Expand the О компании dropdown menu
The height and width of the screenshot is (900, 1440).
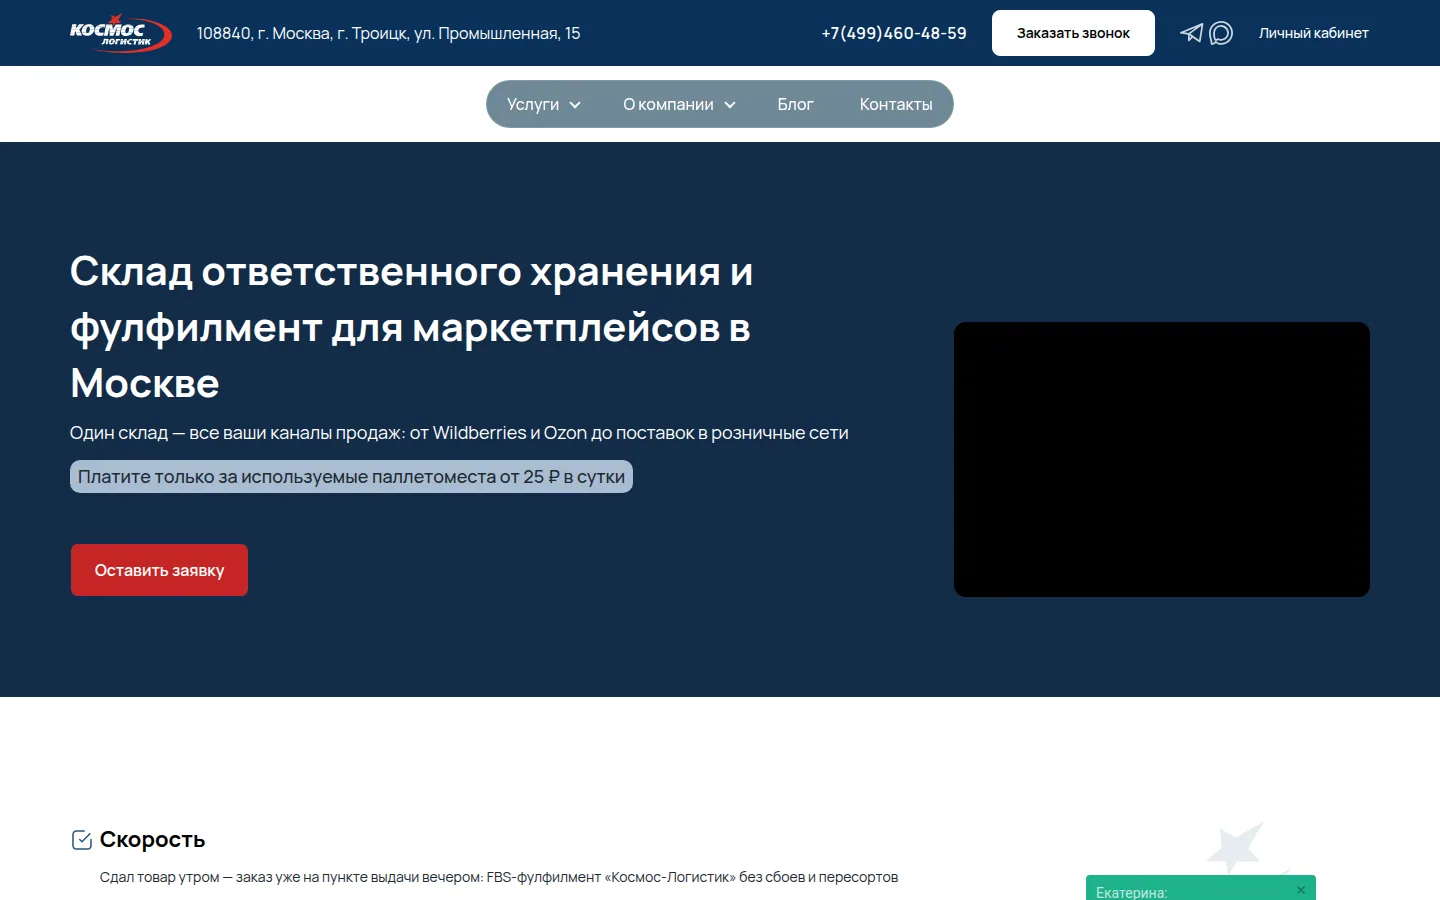click(679, 104)
